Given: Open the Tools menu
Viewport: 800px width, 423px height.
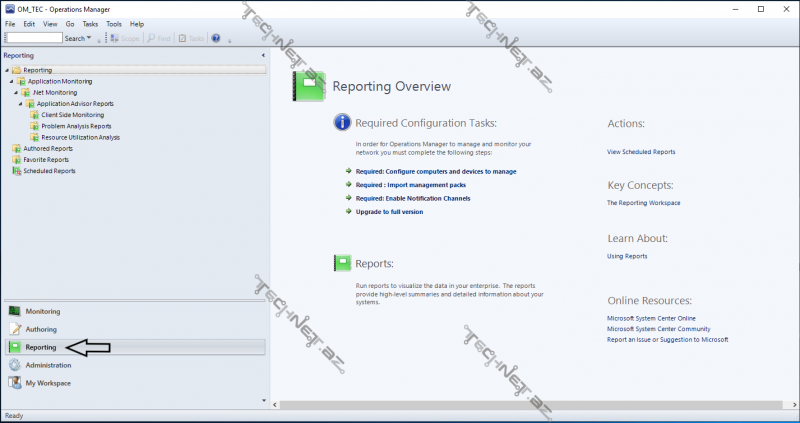Looking at the screenshot, I should (x=114, y=23).
